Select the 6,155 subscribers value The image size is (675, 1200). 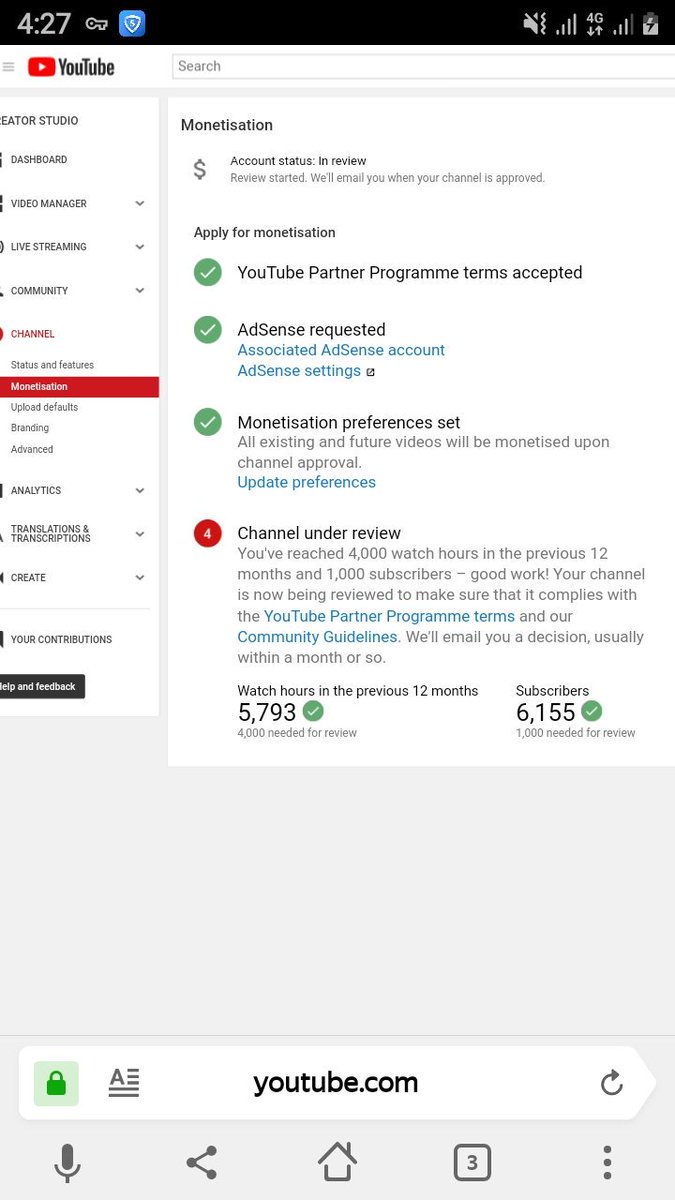click(546, 712)
